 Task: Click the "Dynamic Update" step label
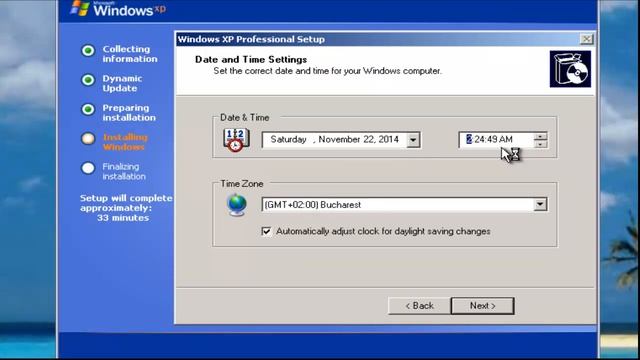(x=122, y=83)
